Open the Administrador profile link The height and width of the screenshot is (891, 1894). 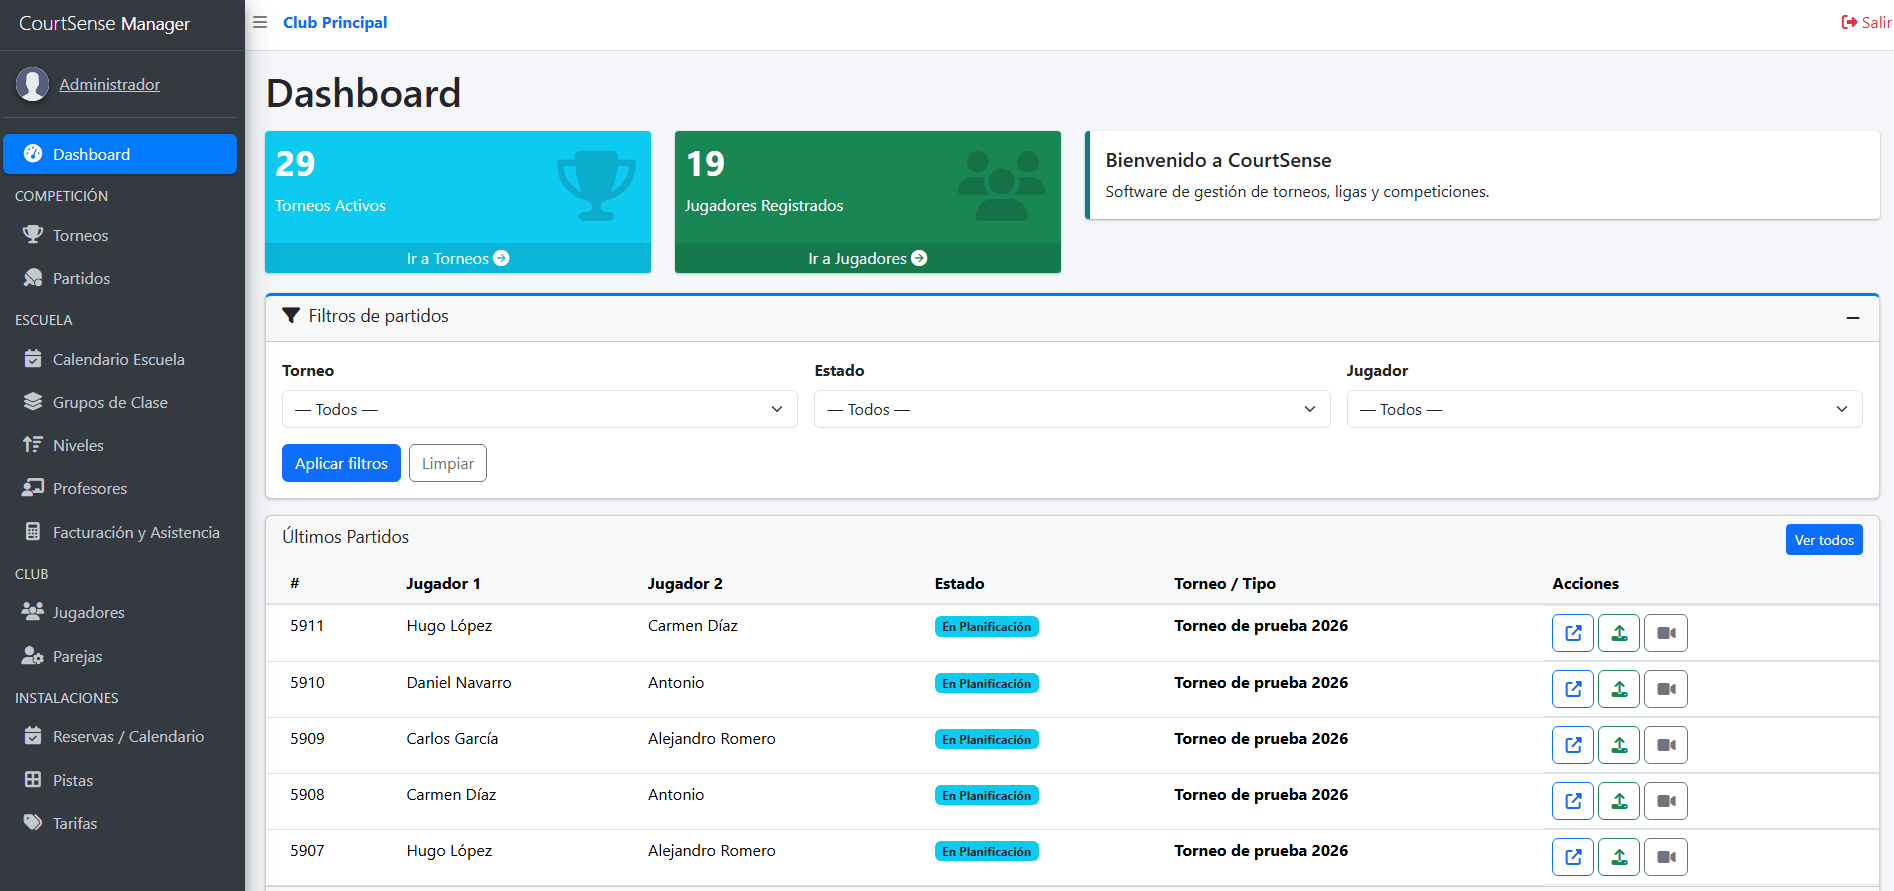(x=109, y=84)
